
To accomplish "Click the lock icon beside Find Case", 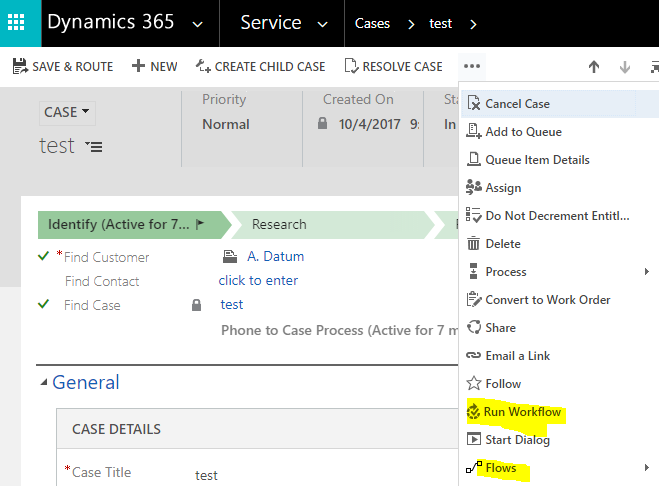I will pyautogui.click(x=196, y=305).
